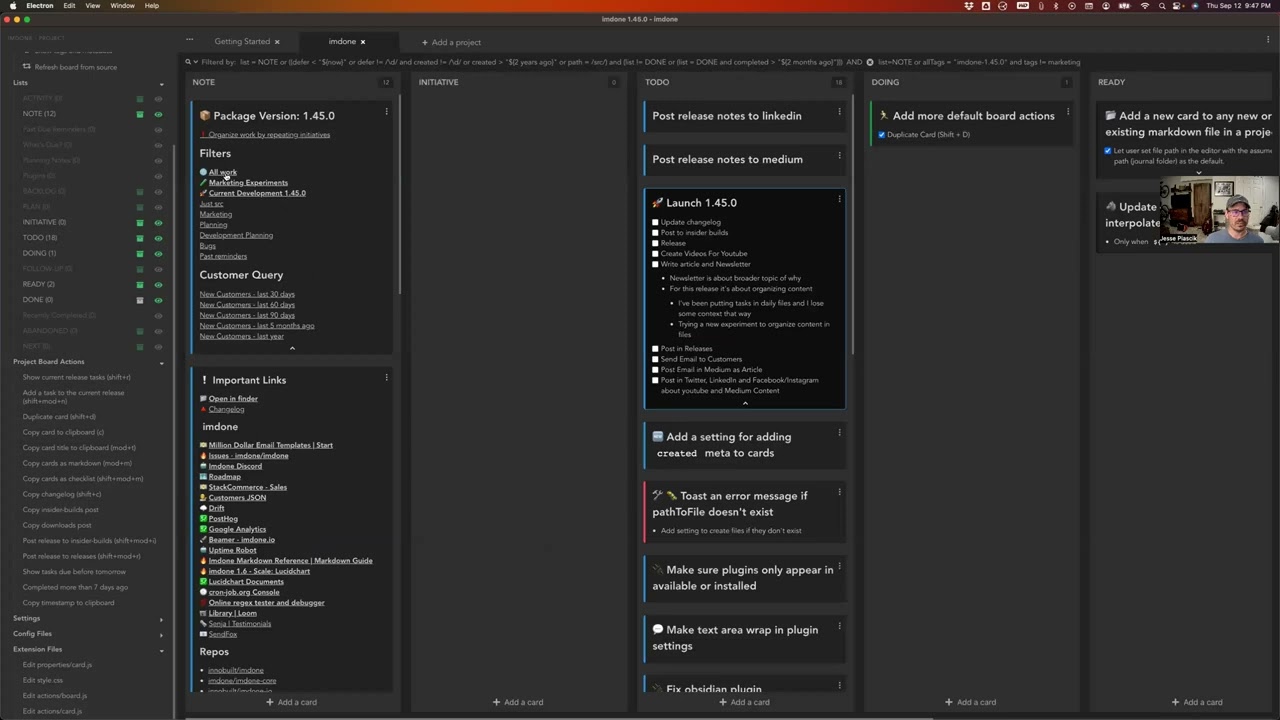Run Copy changelog (shift+c) board action

pyautogui.click(x=62, y=494)
